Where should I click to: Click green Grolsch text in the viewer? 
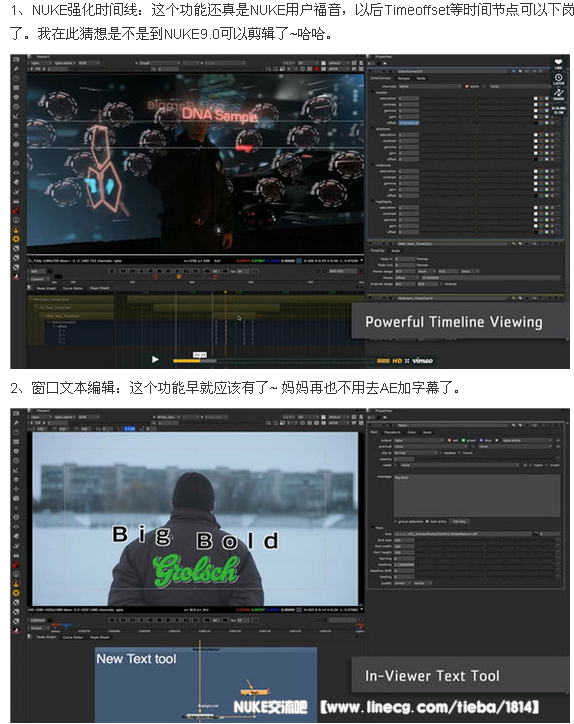click(196, 571)
